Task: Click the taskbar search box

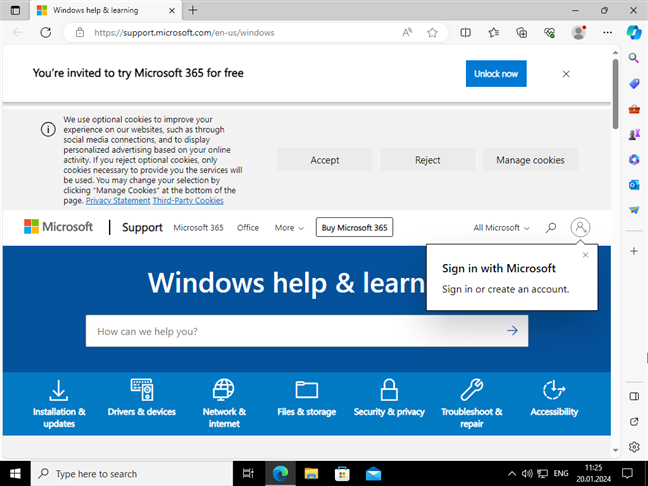Action: tap(132, 474)
